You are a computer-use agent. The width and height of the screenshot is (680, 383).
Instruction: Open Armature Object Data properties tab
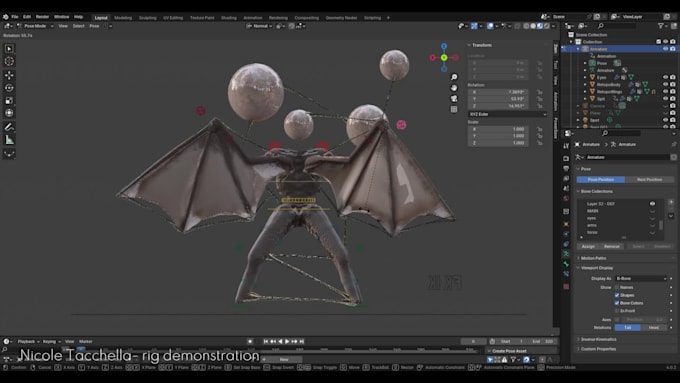coord(566,254)
